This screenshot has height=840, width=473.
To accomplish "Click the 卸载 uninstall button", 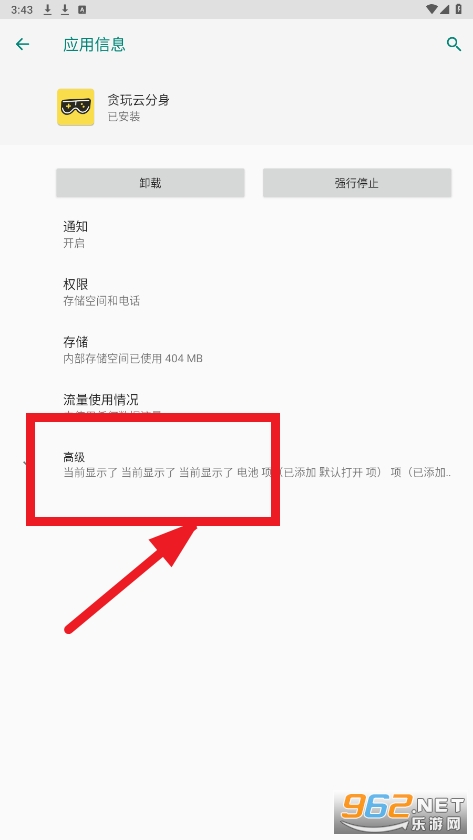I will click(x=151, y=183).
